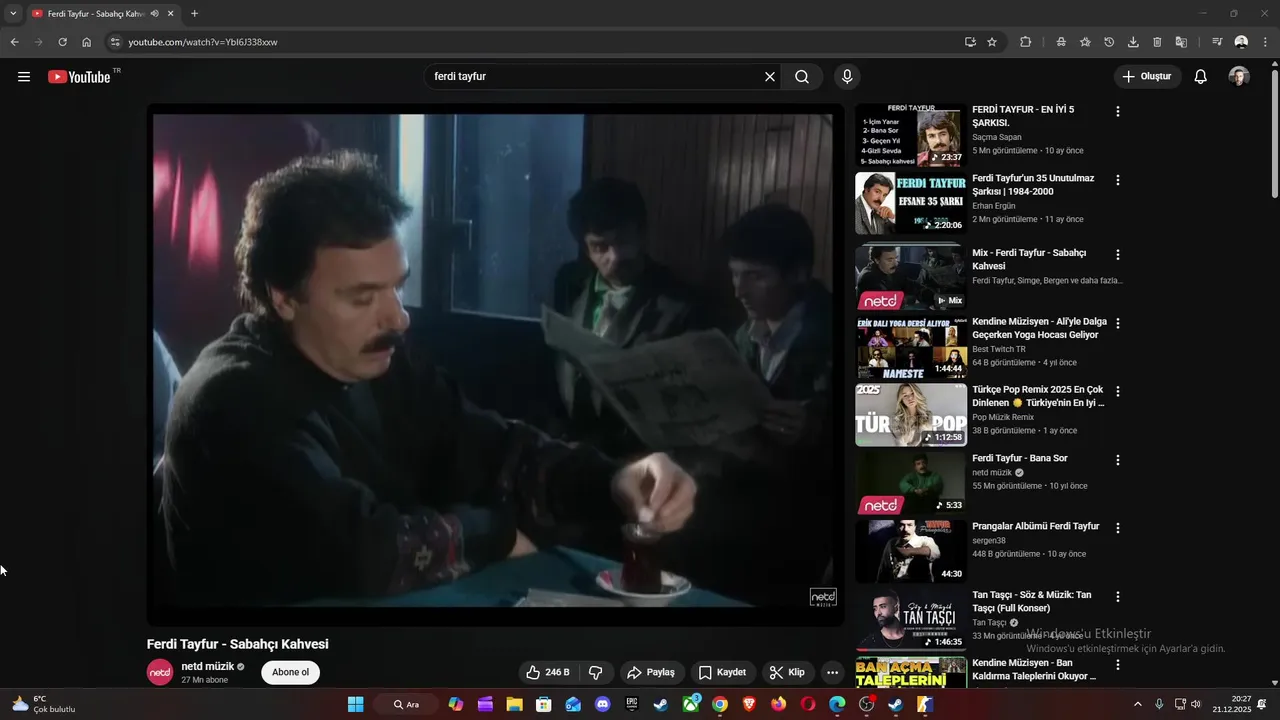Open the browser extensions puzzle icon
Screen dimensions: 1280x720
[x=1026, y=42]
